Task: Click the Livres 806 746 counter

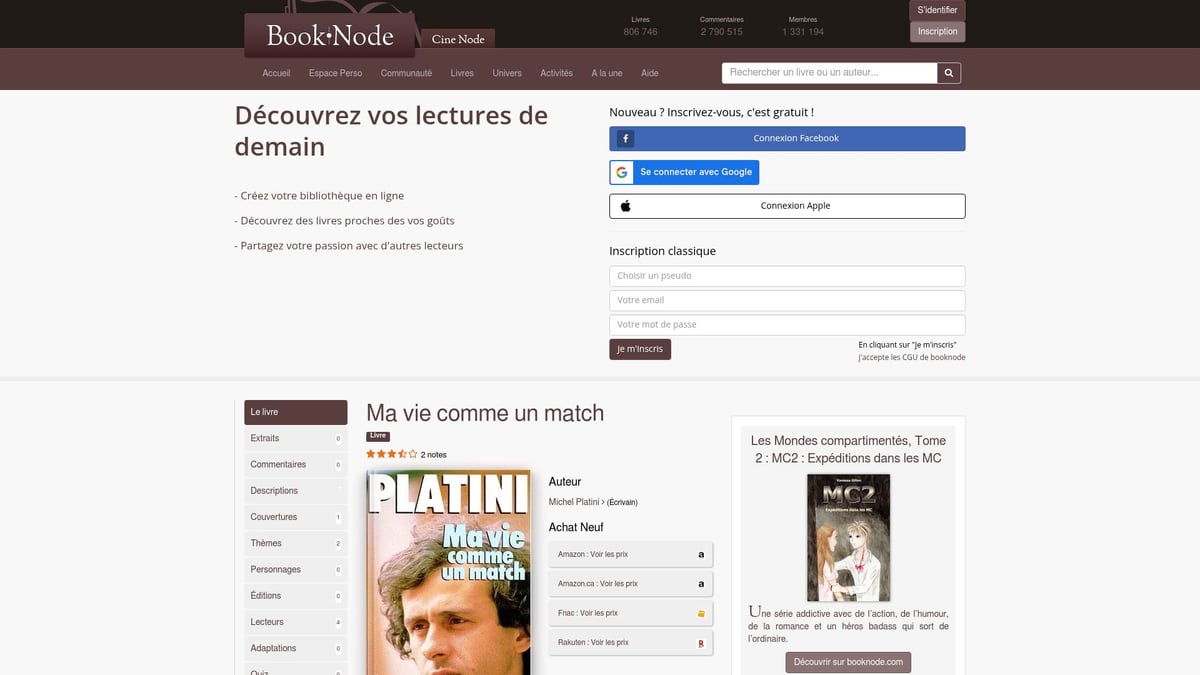Action: (x=641, y=26)
